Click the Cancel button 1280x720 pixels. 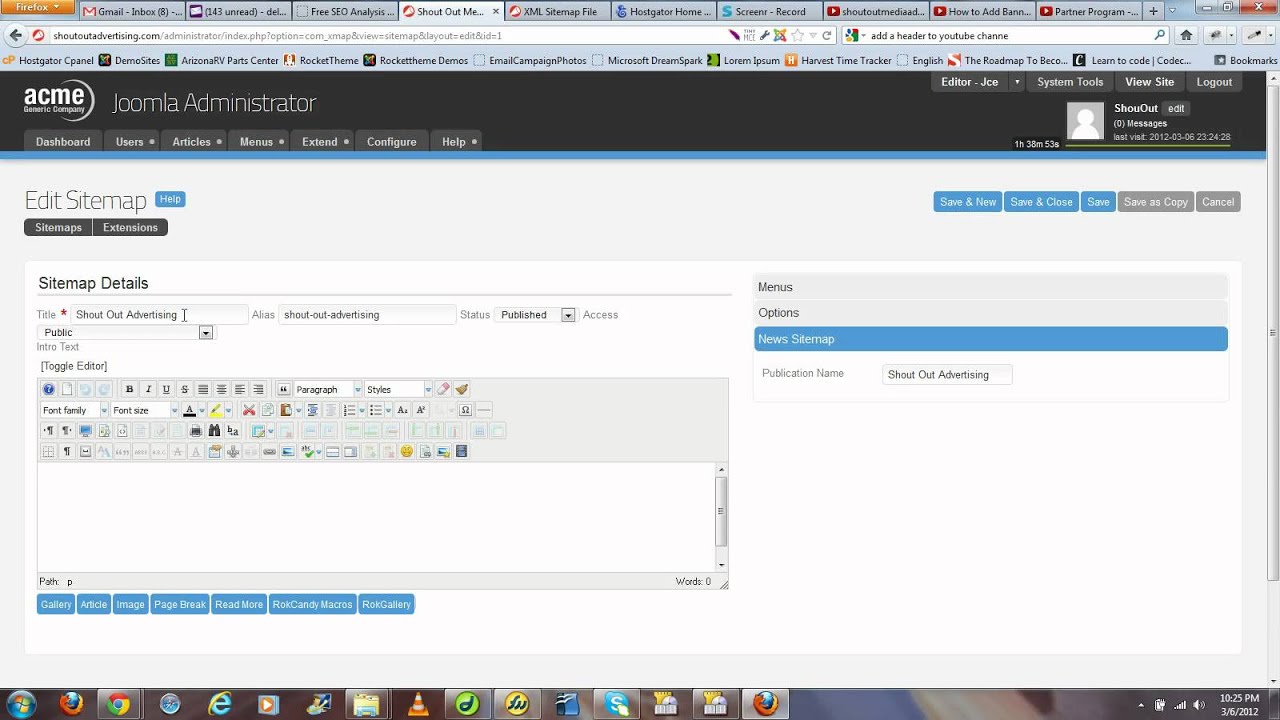(1218, 202)
